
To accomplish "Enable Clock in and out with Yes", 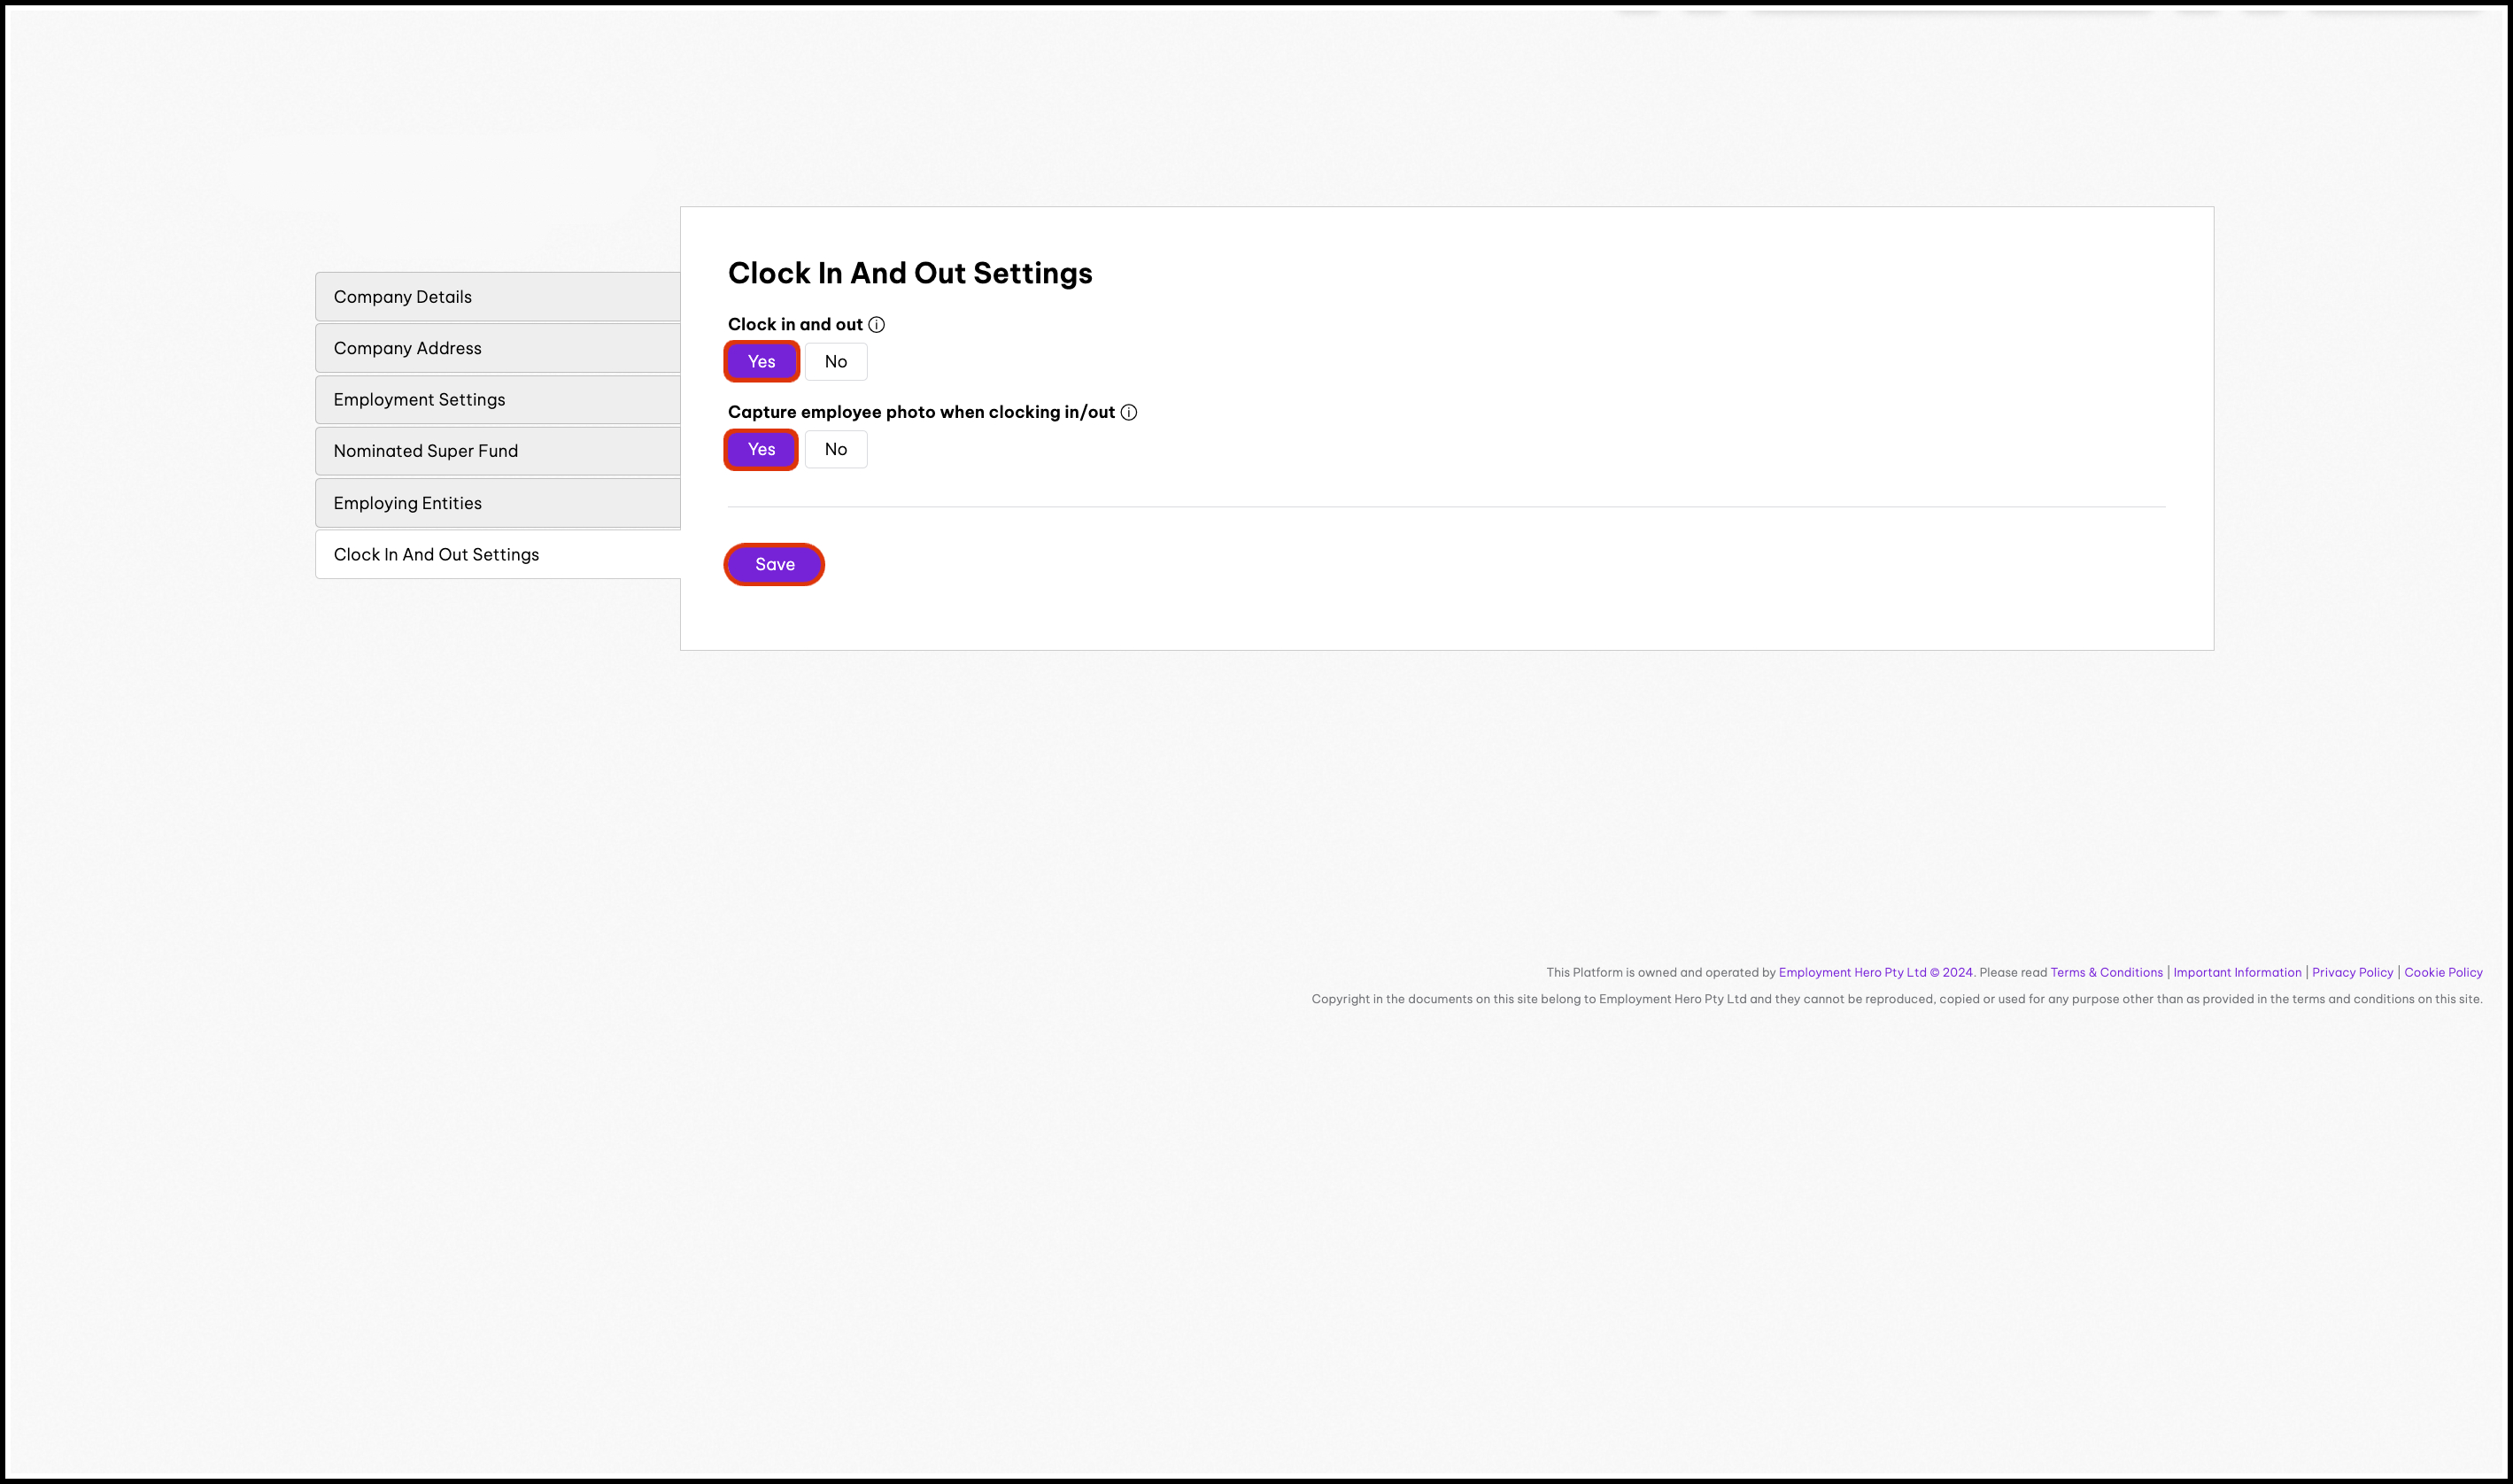I will [x=761, y=362].
